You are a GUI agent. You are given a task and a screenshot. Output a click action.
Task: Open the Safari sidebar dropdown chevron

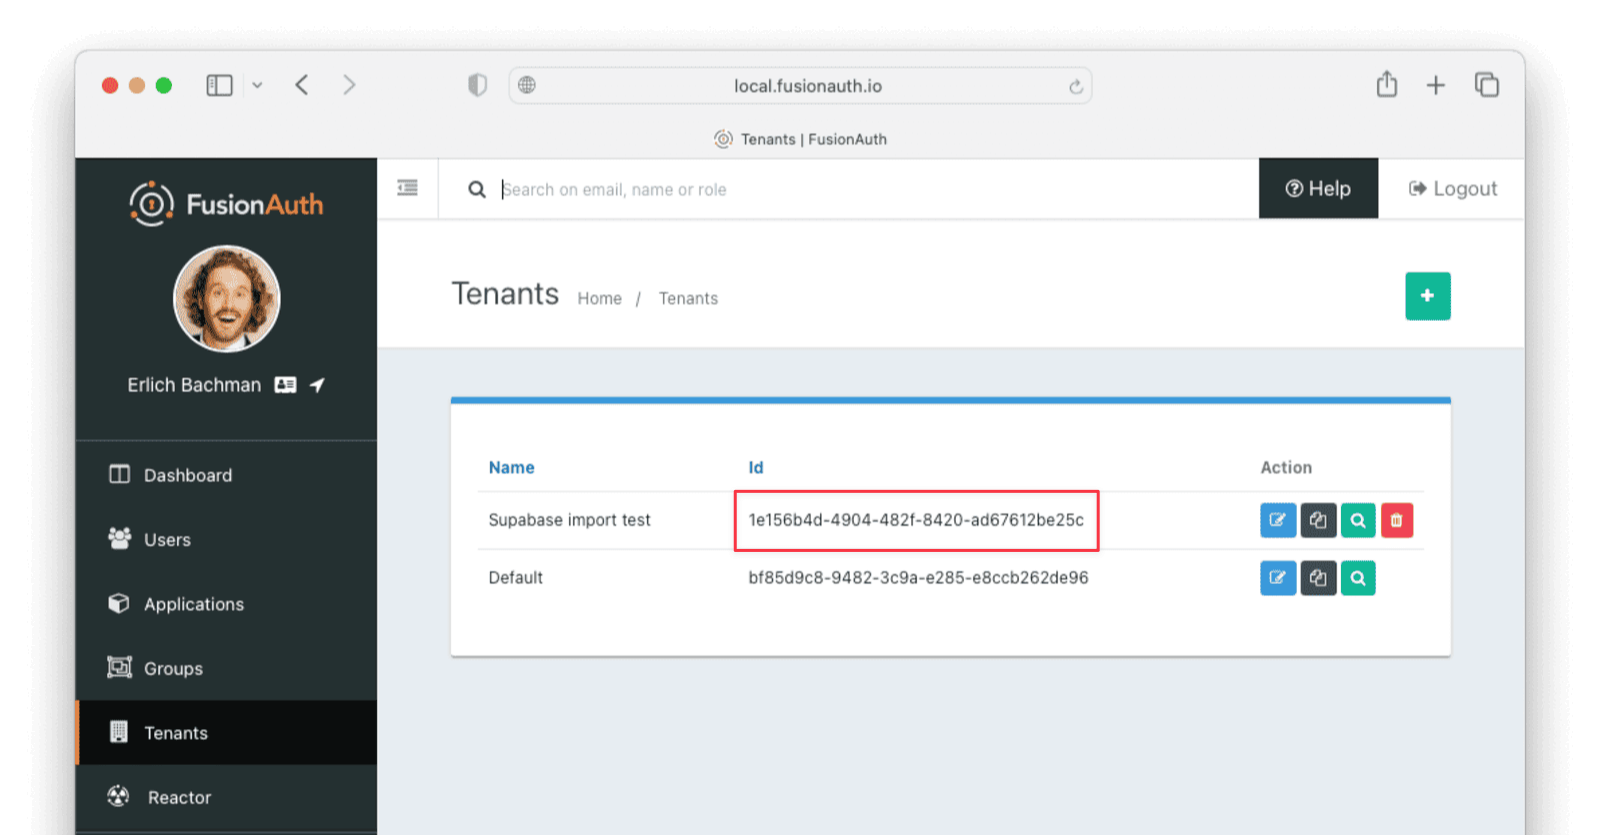pos(257,85)
